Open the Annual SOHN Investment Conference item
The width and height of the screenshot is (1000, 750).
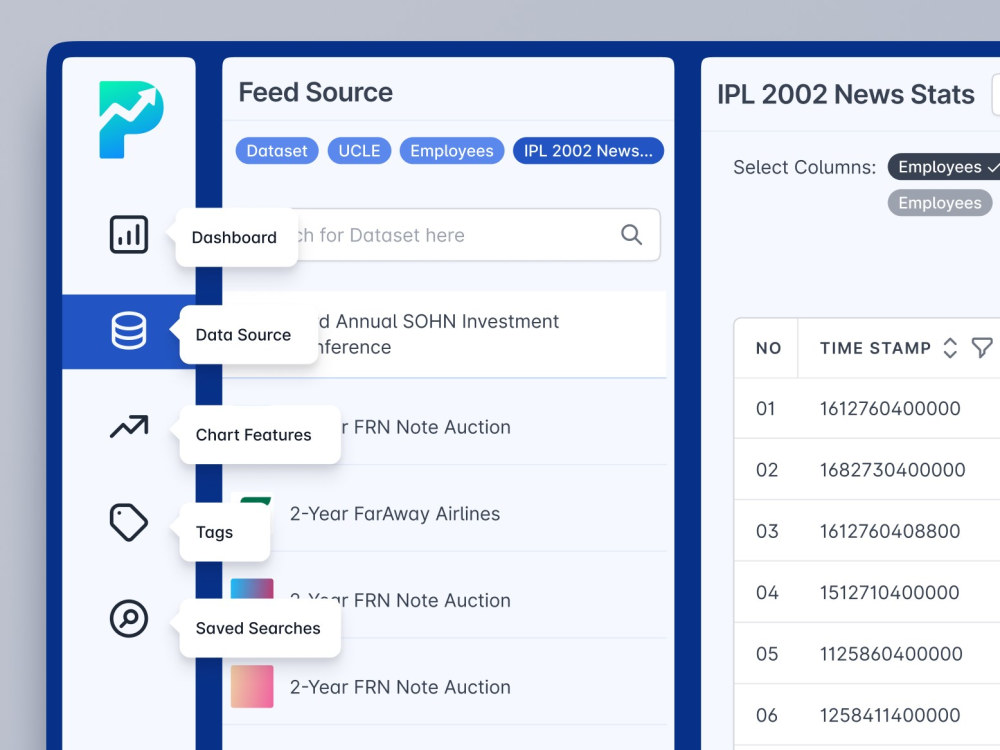(x=445, y=334)
